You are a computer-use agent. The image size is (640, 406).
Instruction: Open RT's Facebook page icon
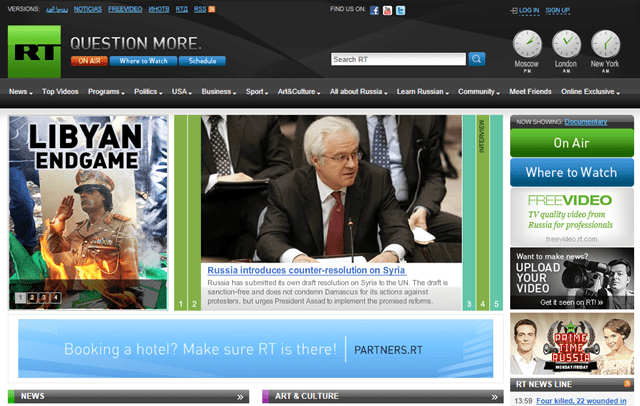coord(374,11)
